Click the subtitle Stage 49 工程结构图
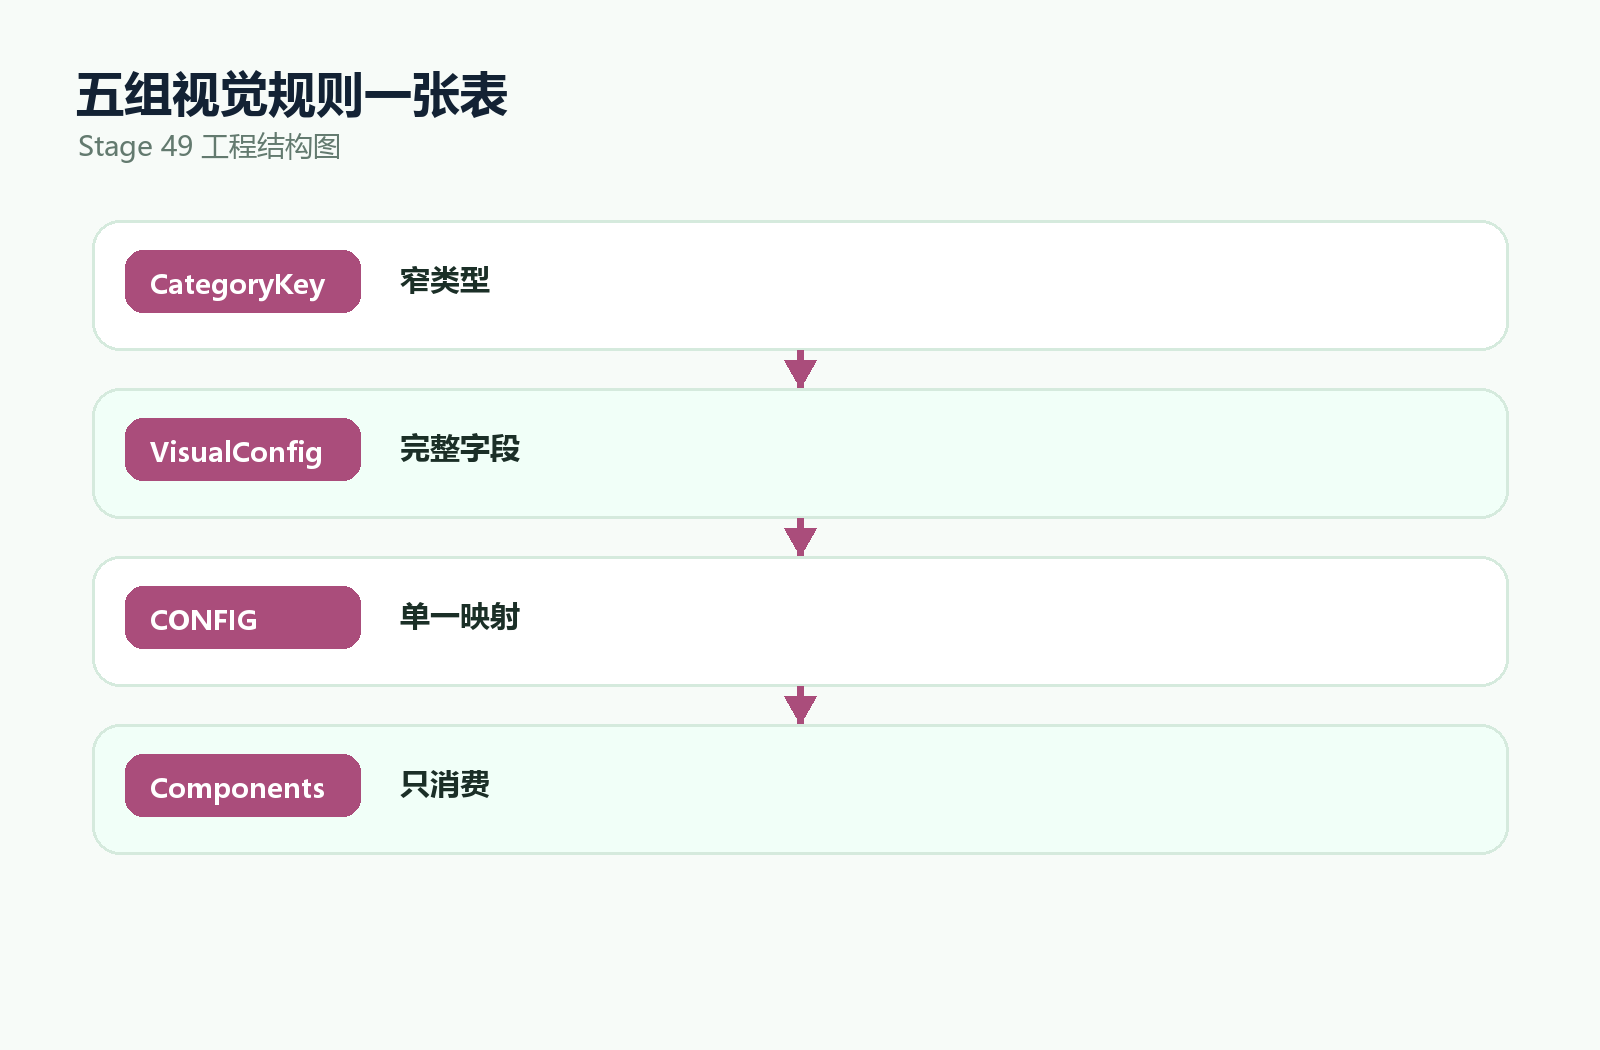The image size is (1600, 1050). click(209, 147)
